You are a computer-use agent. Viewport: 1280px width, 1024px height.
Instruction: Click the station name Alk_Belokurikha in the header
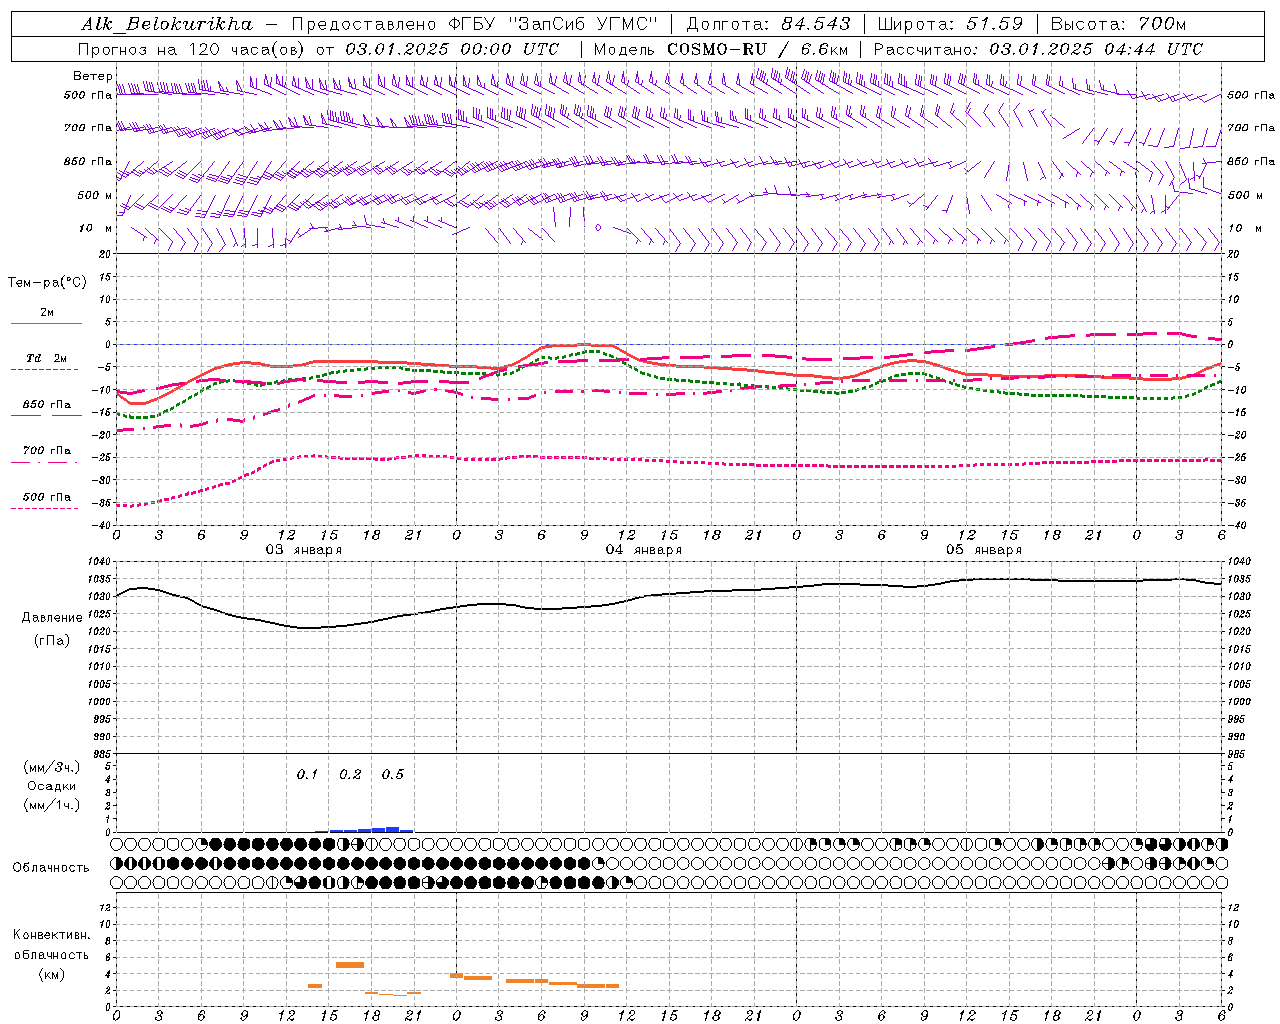pyautogui.click(x=167, y=24)
